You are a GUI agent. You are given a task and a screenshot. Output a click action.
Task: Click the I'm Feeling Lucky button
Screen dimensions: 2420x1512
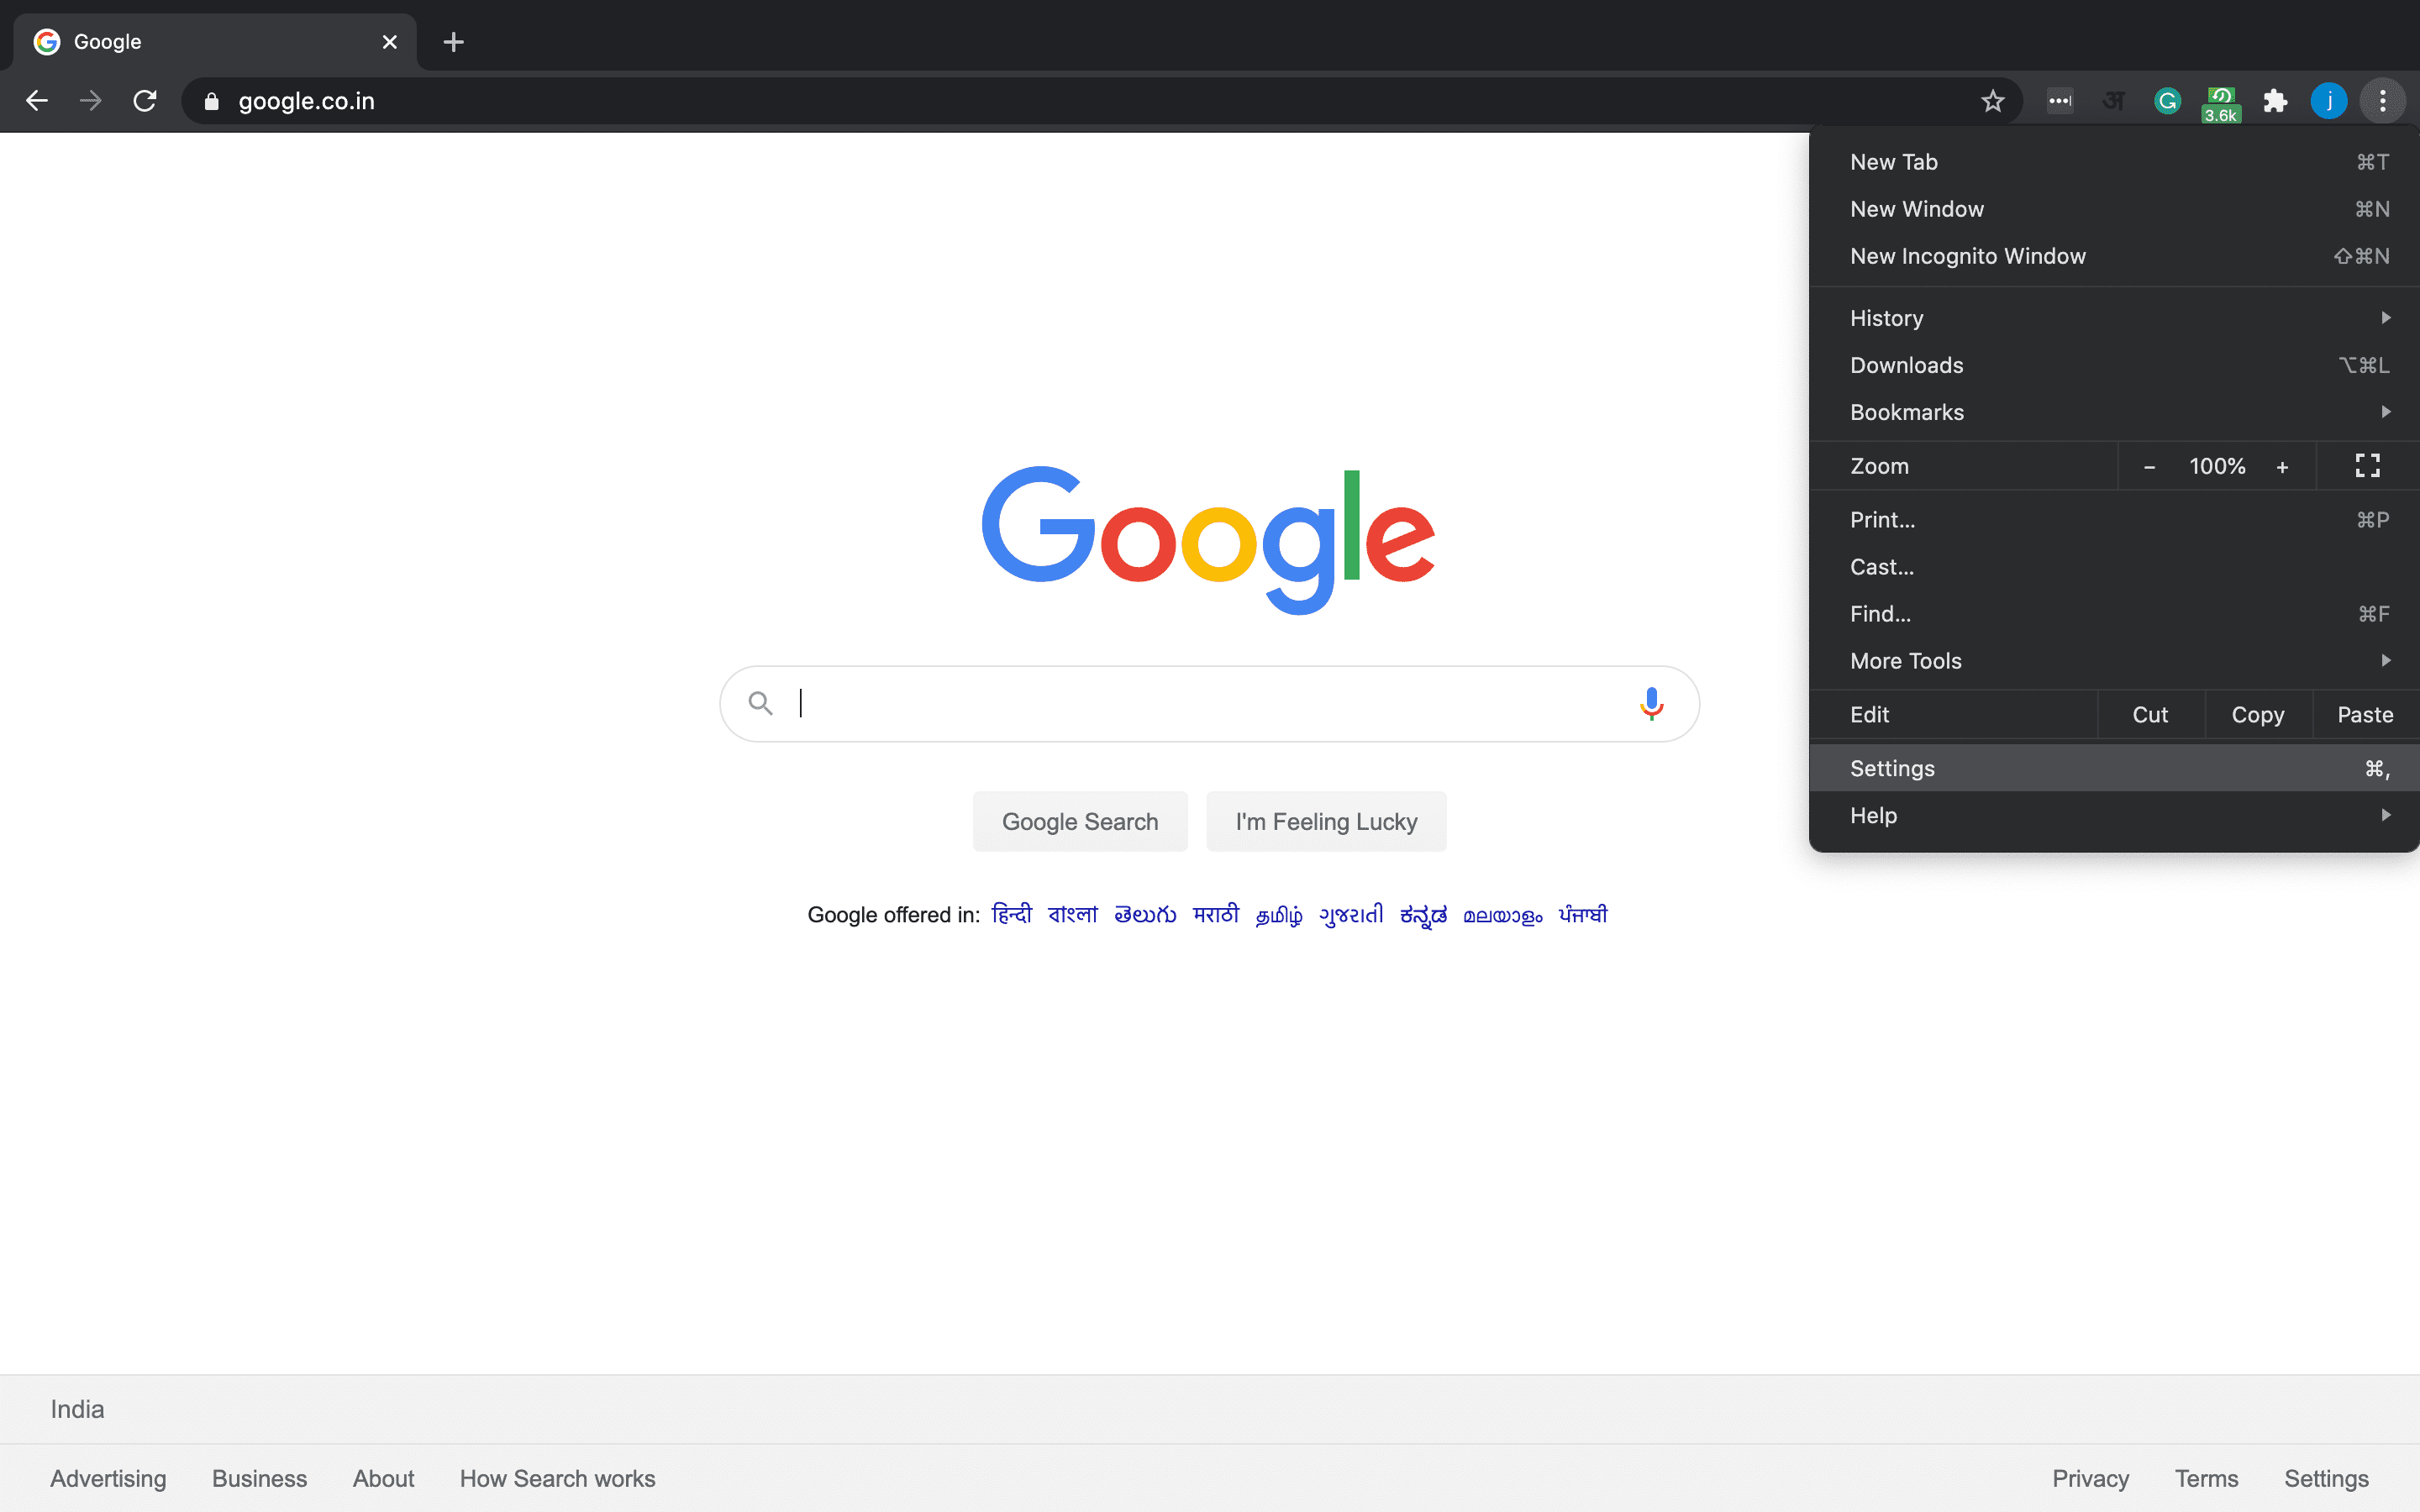pos(1328,821)
